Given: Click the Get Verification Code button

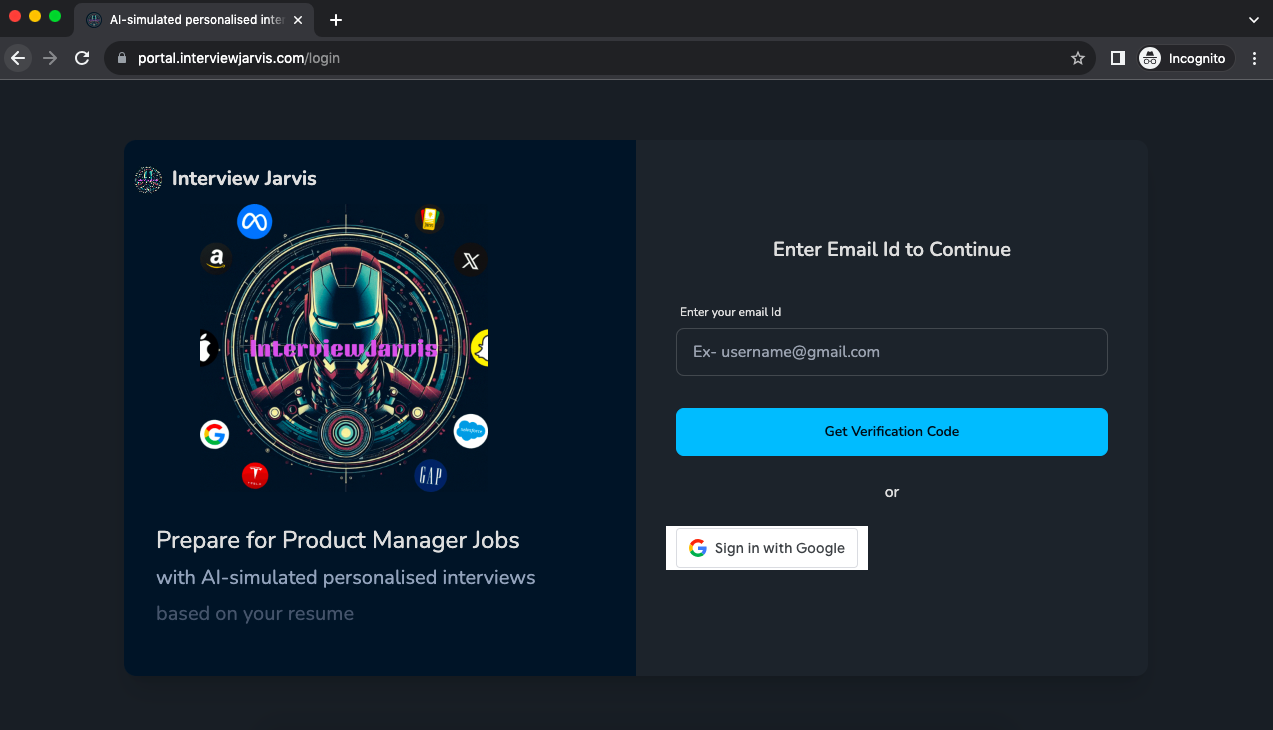Looking at the screenshot, I should click(891, 432).
